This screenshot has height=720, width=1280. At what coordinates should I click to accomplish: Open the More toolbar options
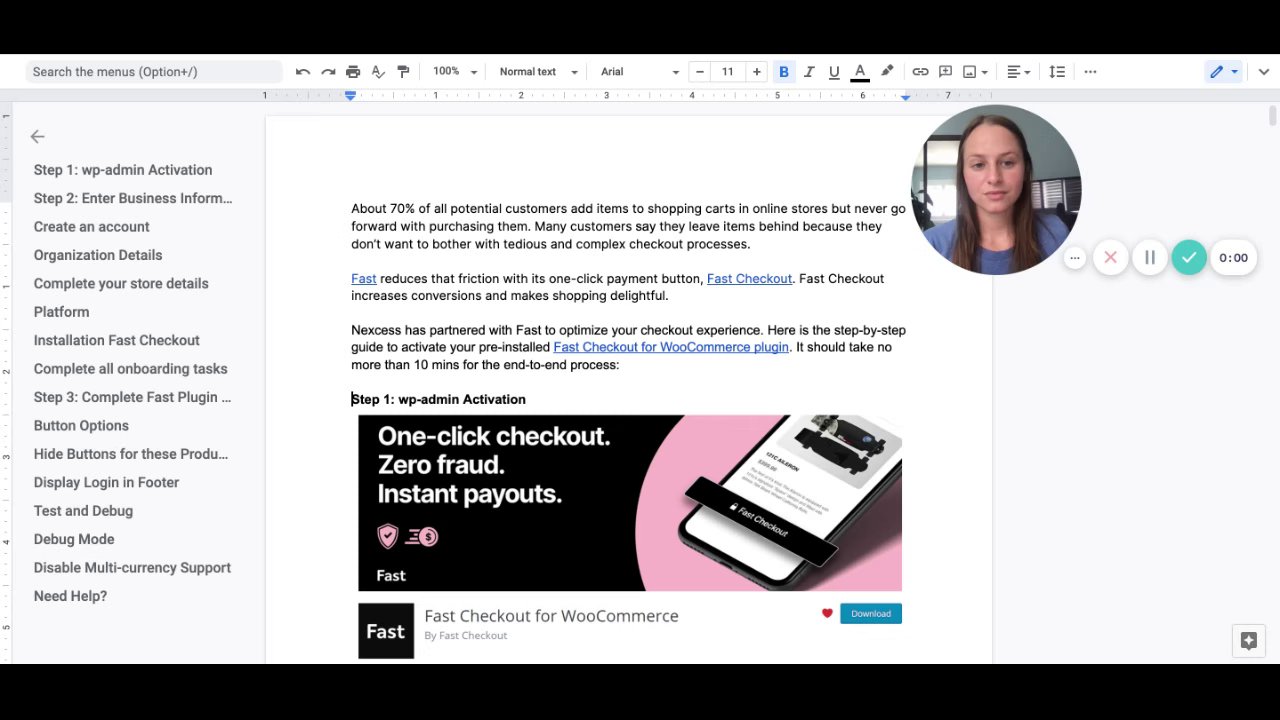pyautogui.click(x=1090, y=72)
